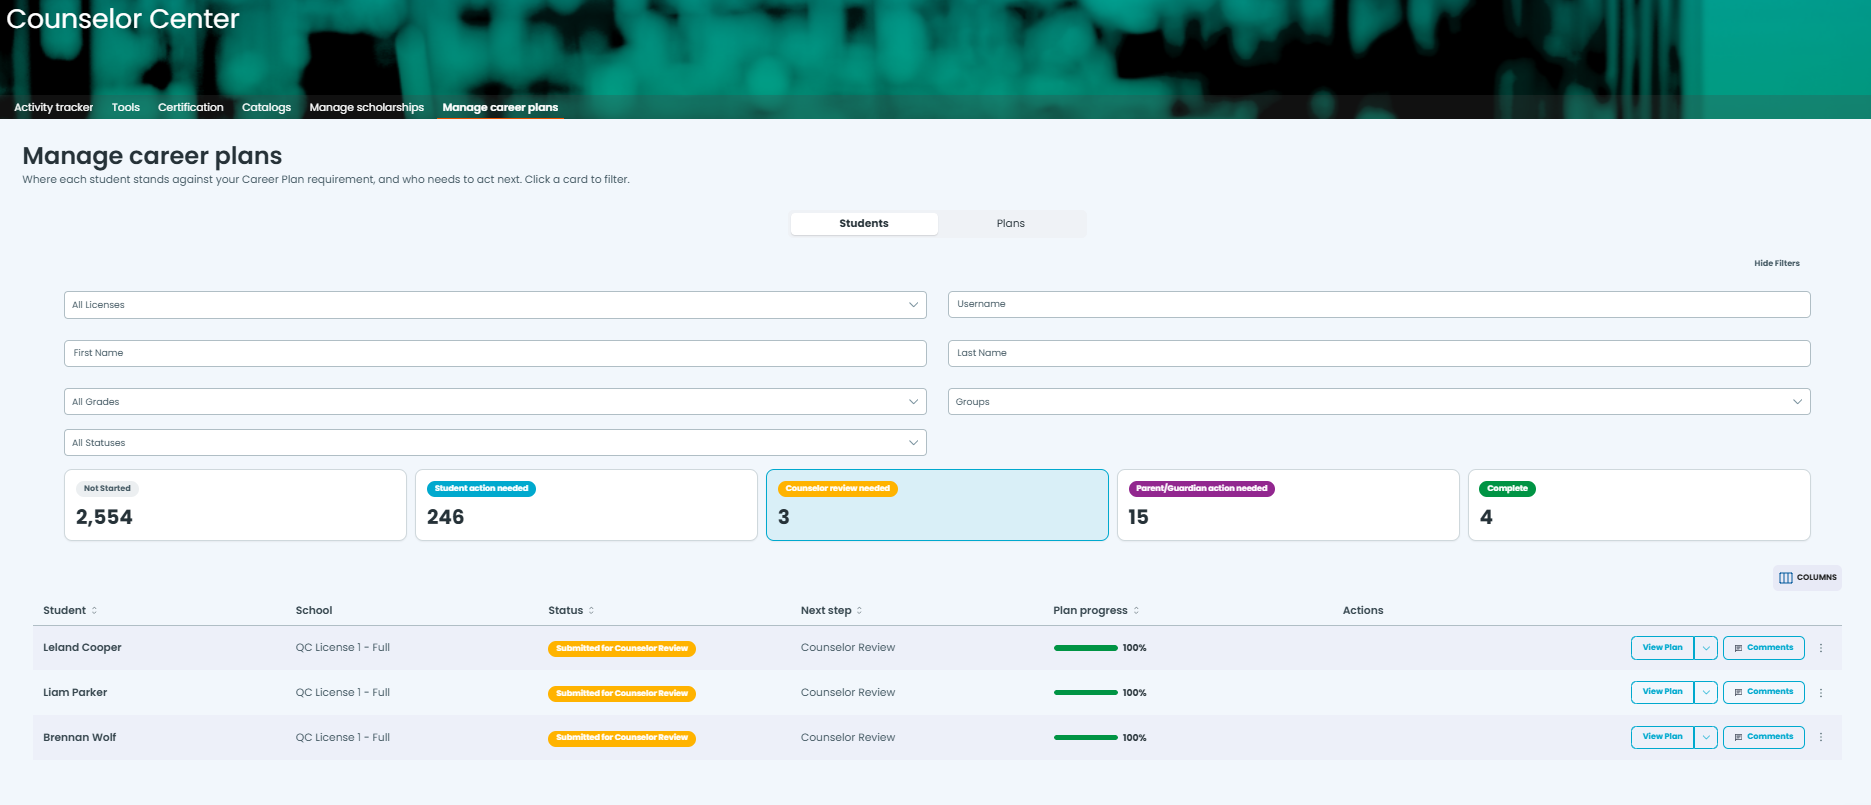The image size is (1871, 805).
Task: Open the Columns chooser button
Action: click(x=1807, y=577)
